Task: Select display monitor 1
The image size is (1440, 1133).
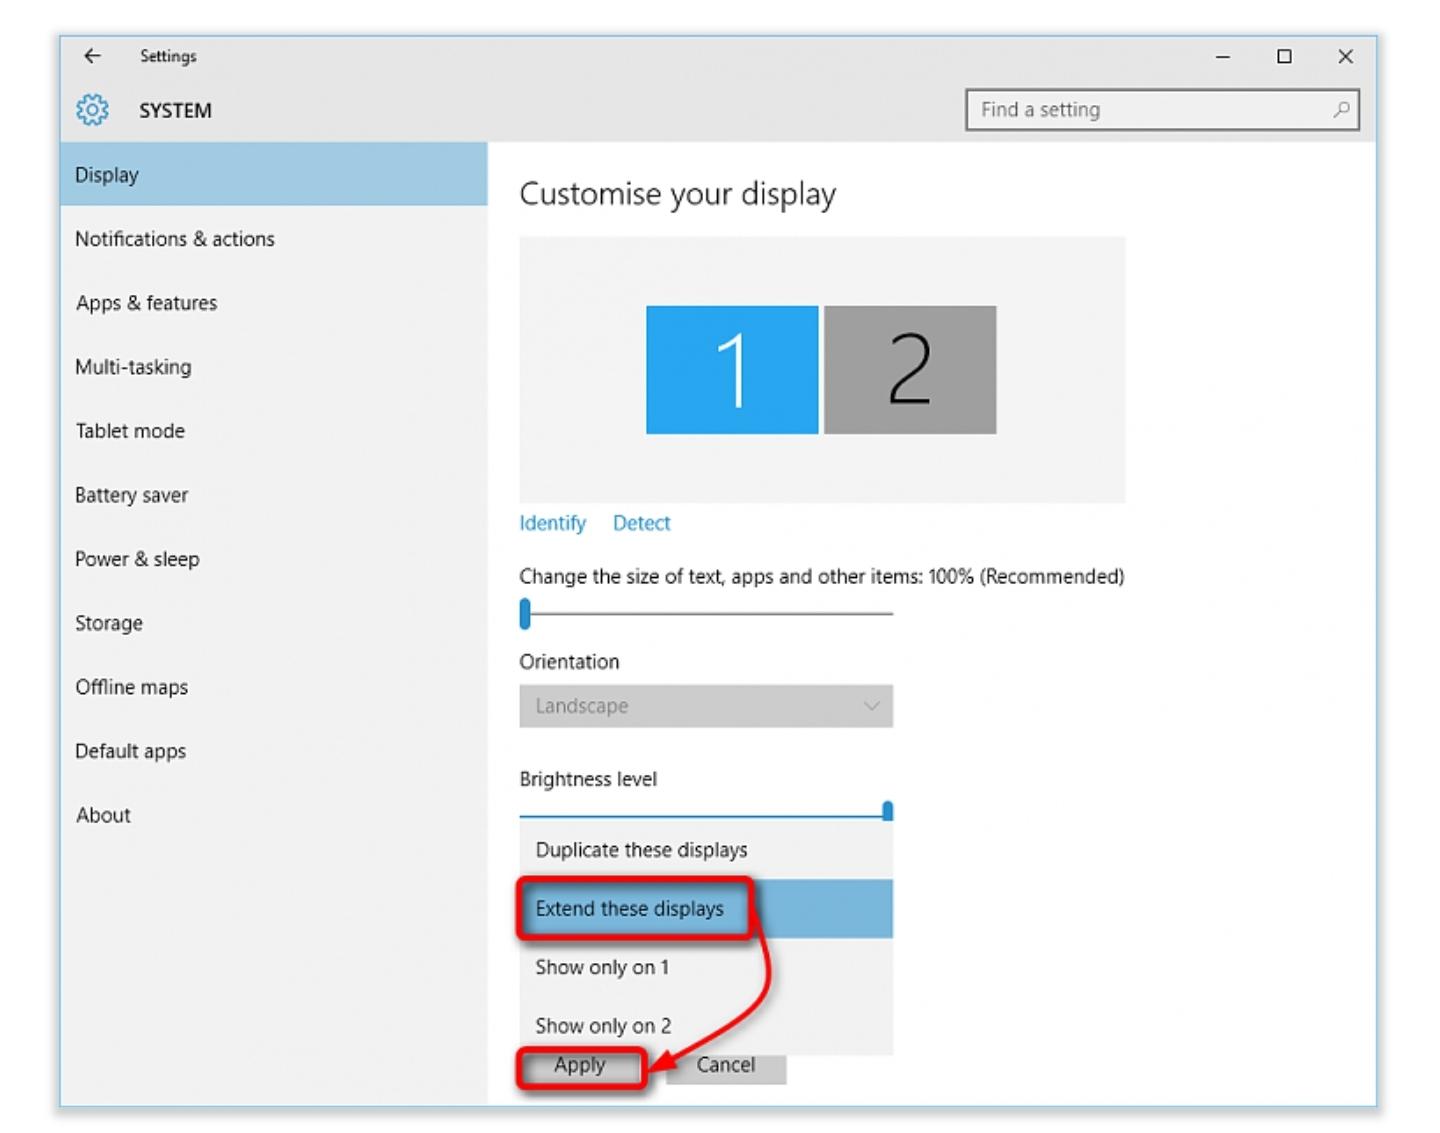Action: click(x=731, y=370)
